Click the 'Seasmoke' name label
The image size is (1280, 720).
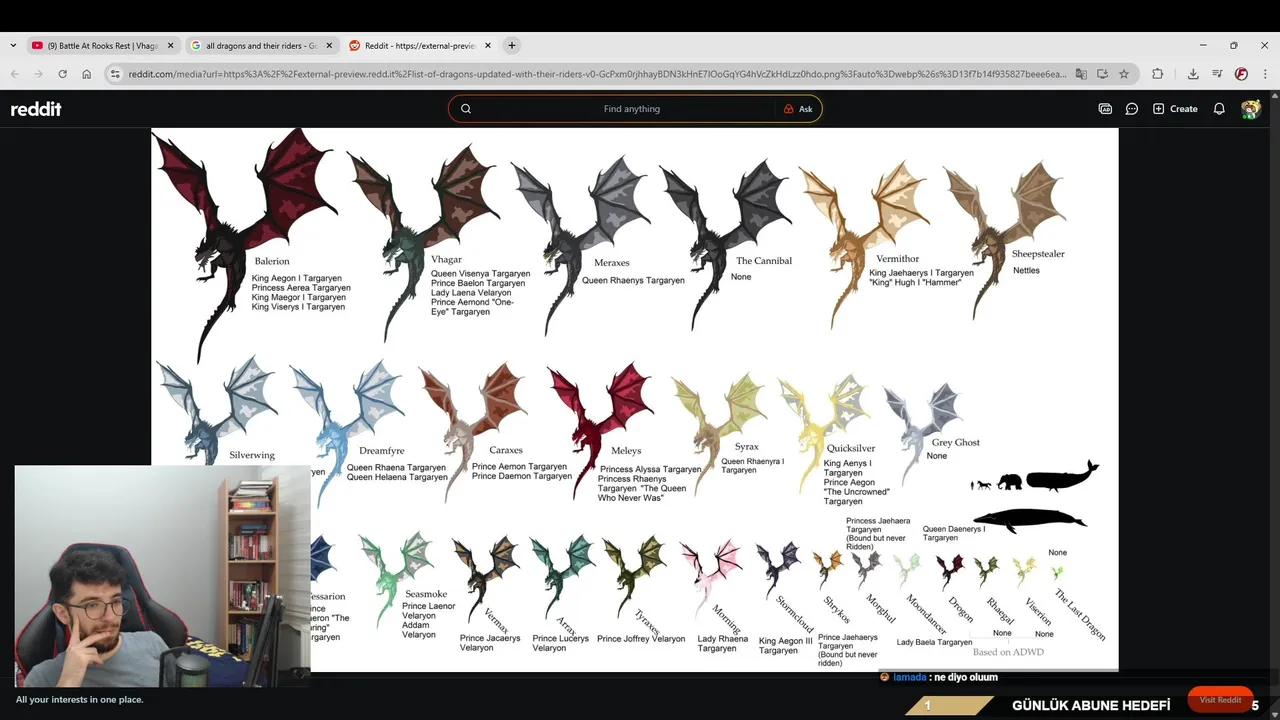(426, 594)
